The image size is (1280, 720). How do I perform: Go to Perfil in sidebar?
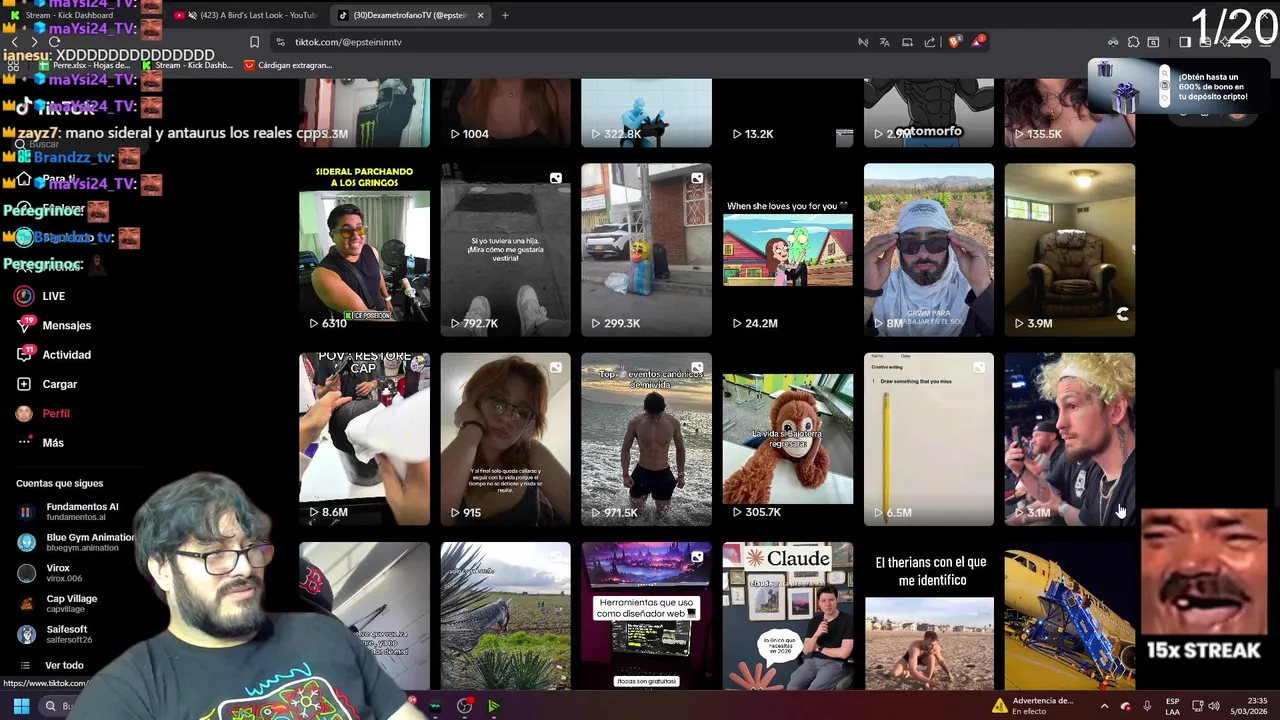(43, 413)
